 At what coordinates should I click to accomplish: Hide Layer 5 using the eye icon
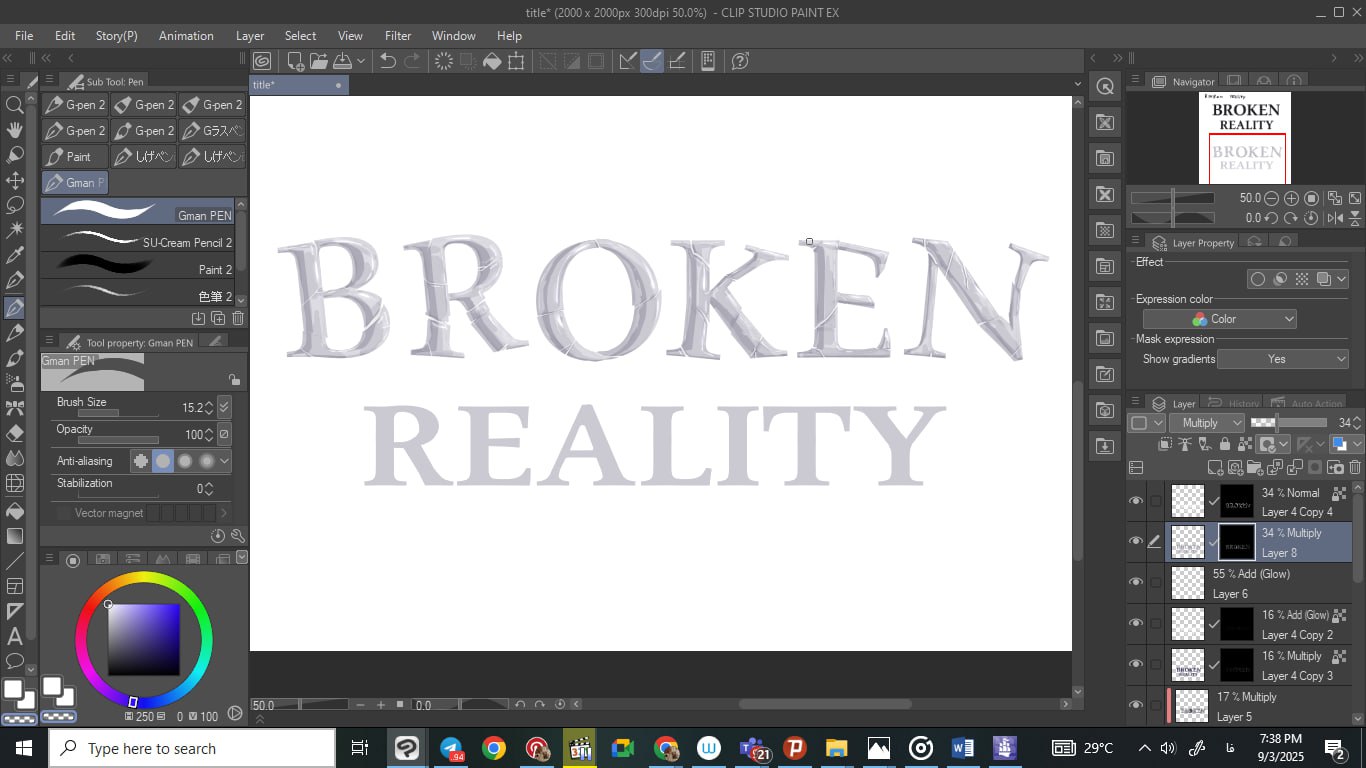(x=1136, y=706)
